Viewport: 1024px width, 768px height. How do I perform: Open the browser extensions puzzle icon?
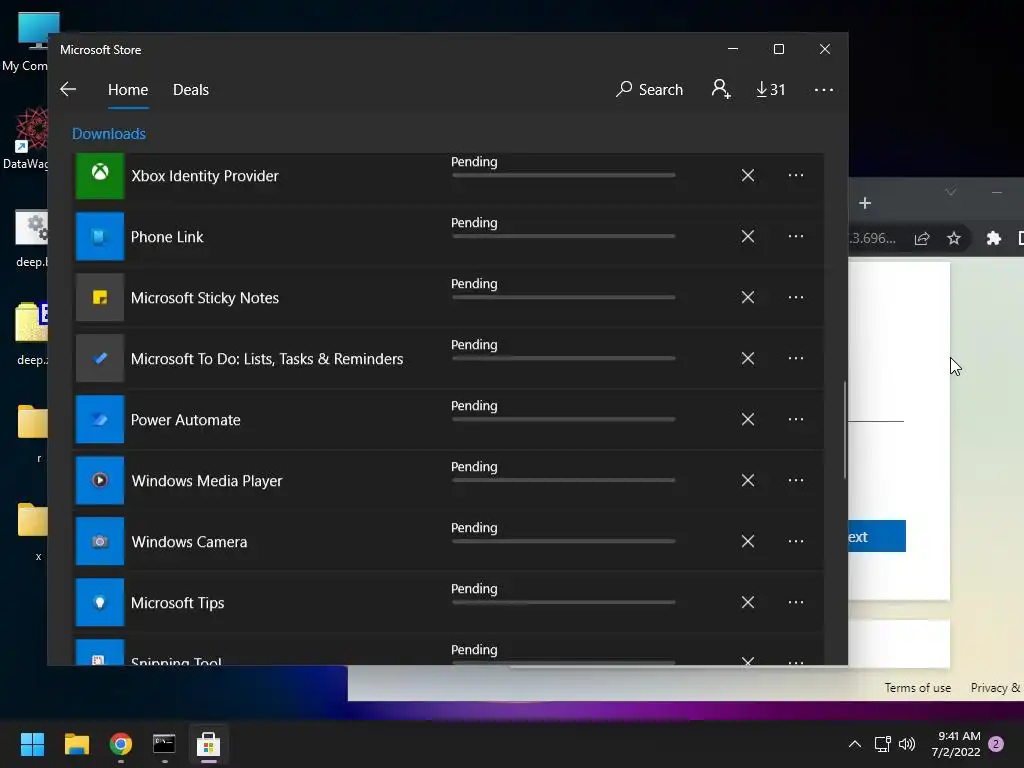tap(993, 238)
